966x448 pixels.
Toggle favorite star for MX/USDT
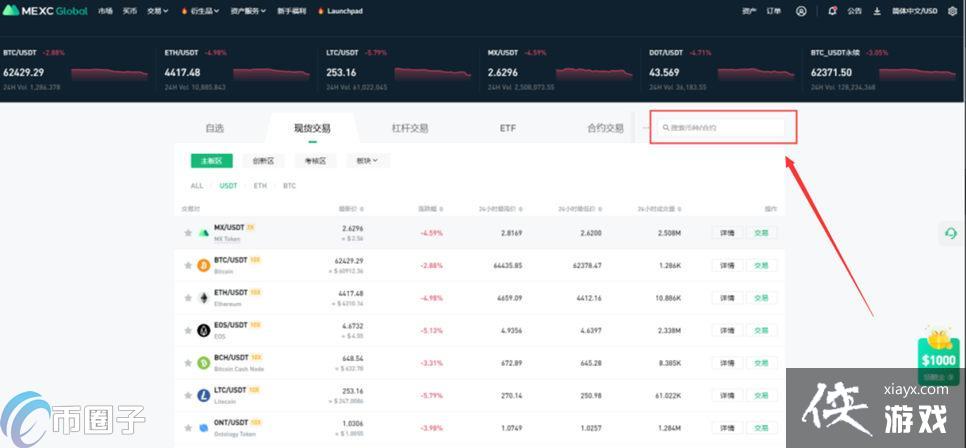[187, 233]
